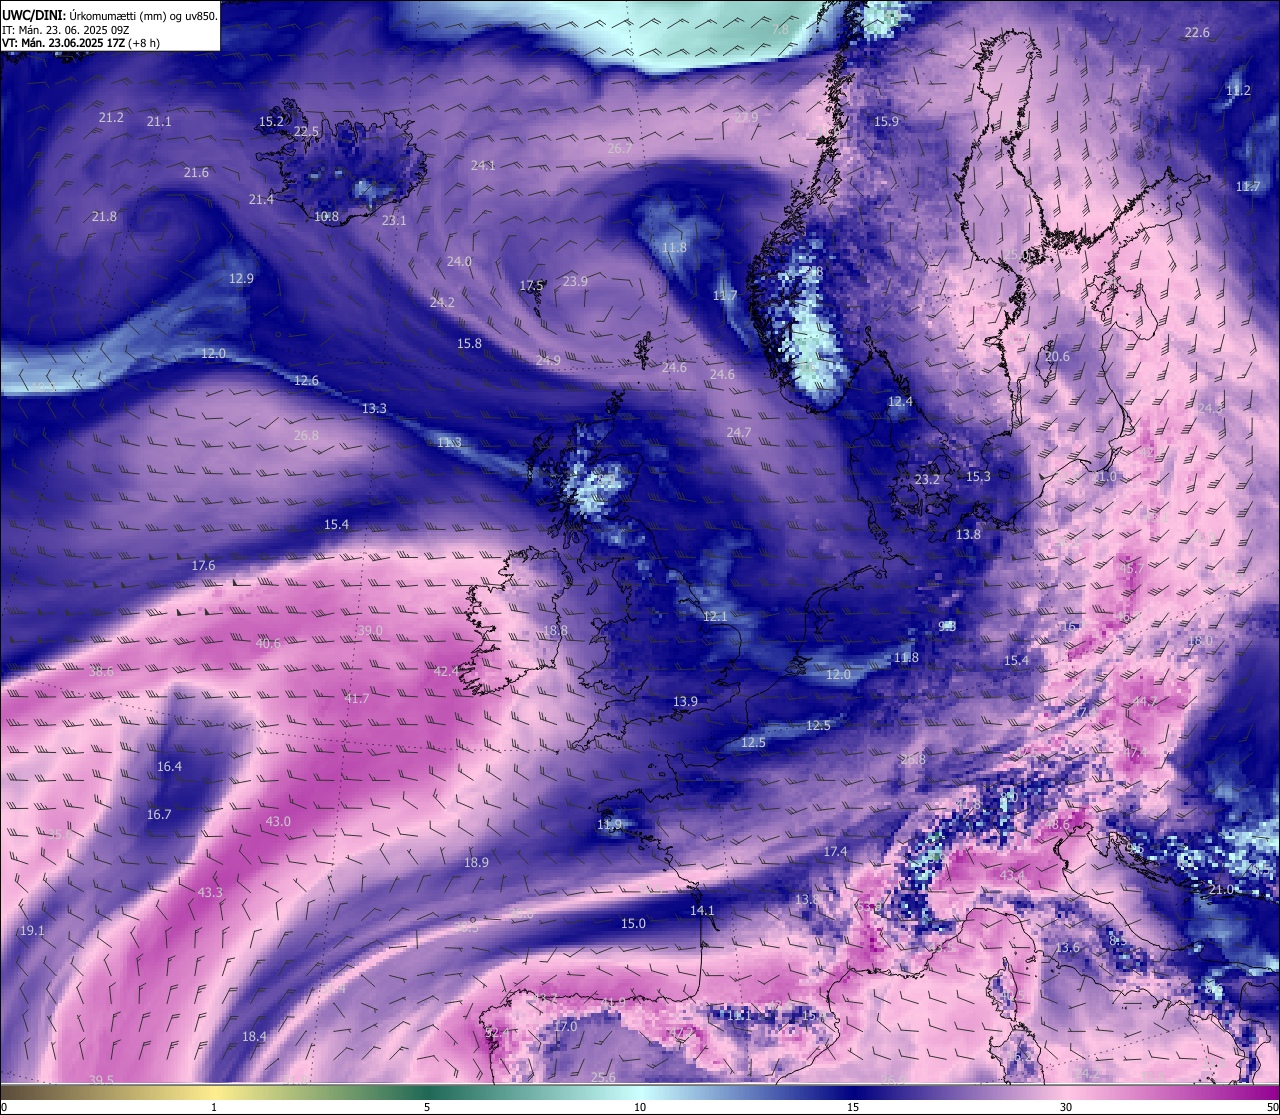
Task: Click the 15.9 value over Norway
Action: [886, 122]
